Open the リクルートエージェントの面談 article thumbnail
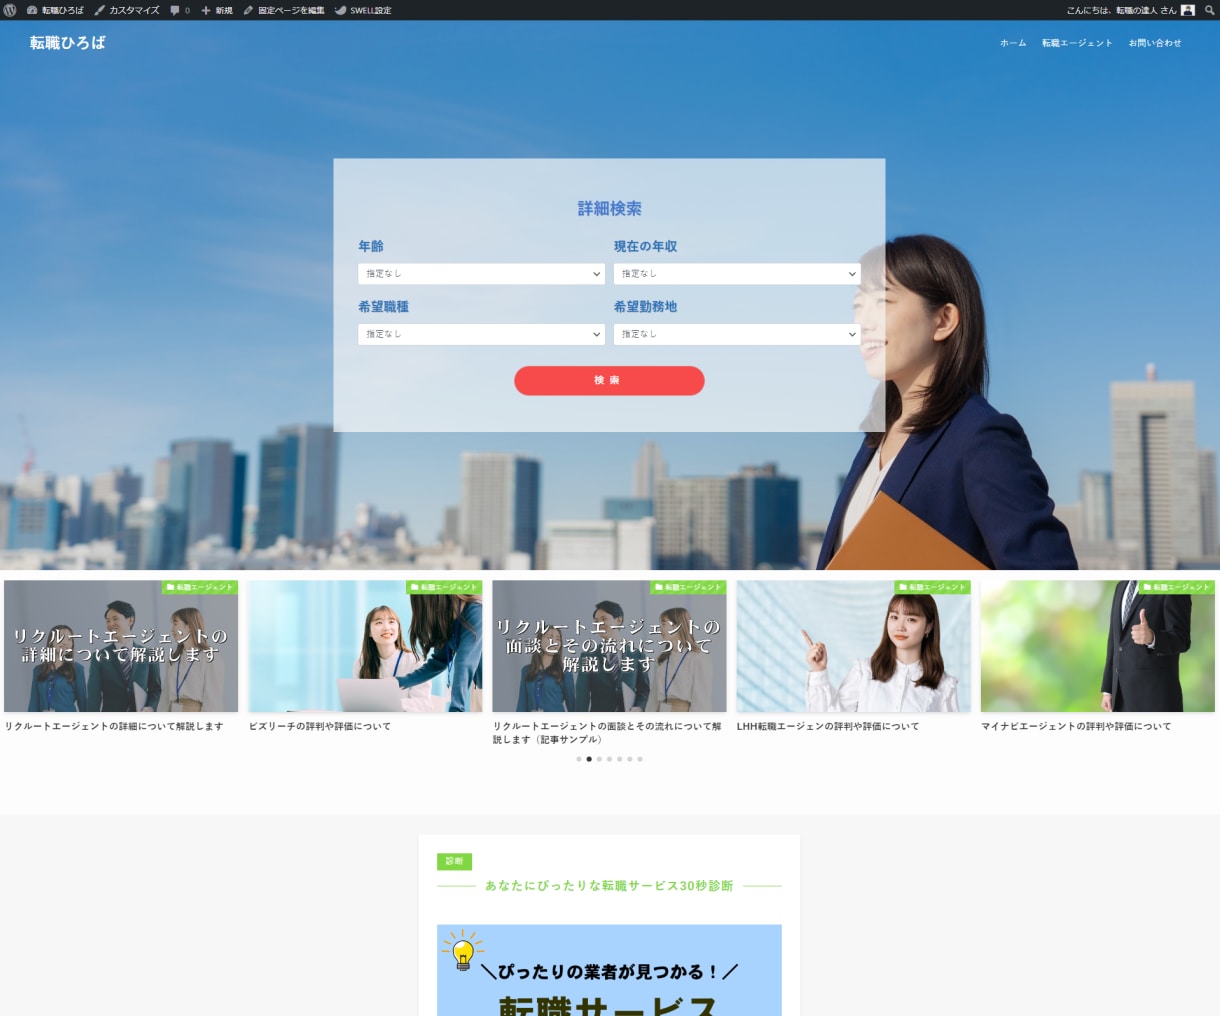 point(609,646)
